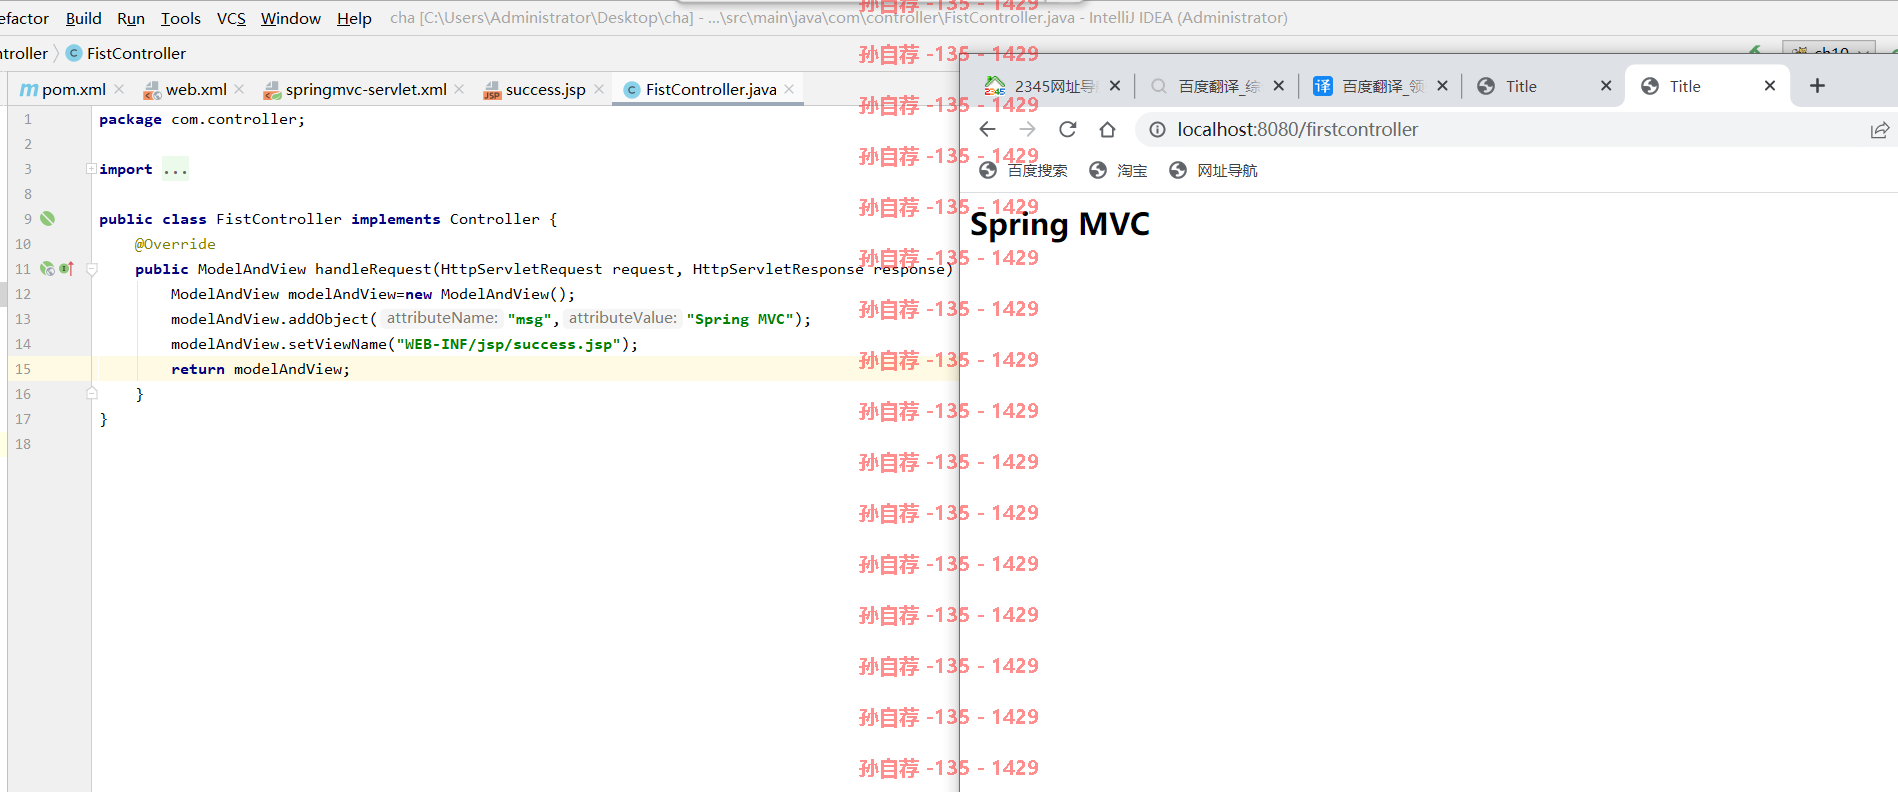The height and width of the screenshot is (792, 1898).
Task: Open the Help menu
Action: point(354,18)
